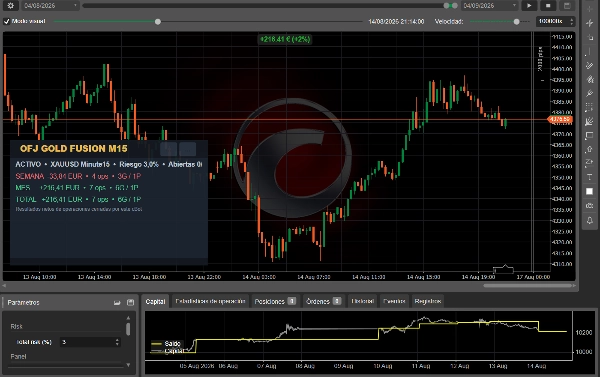Screen dimensions: 600x377
Task: Click the detach window icon next to stop
Action: click(567, 6)
